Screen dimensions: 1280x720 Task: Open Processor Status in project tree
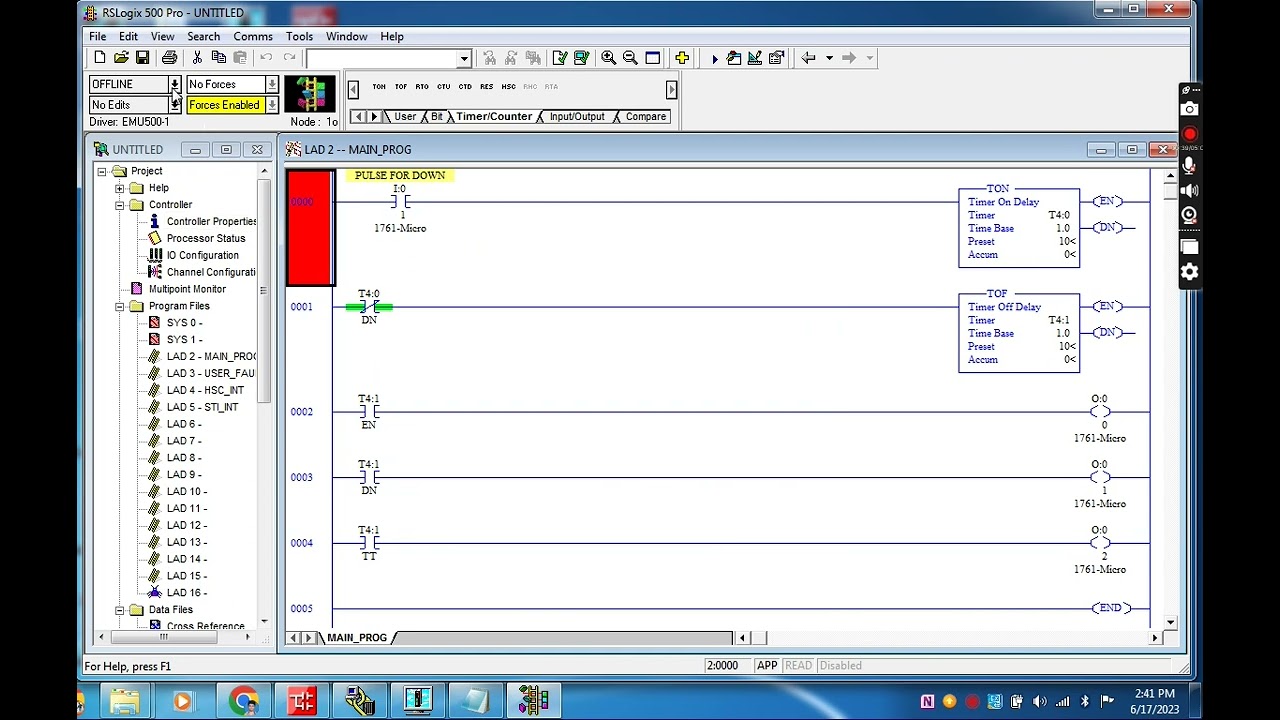[x=197, y=239]
